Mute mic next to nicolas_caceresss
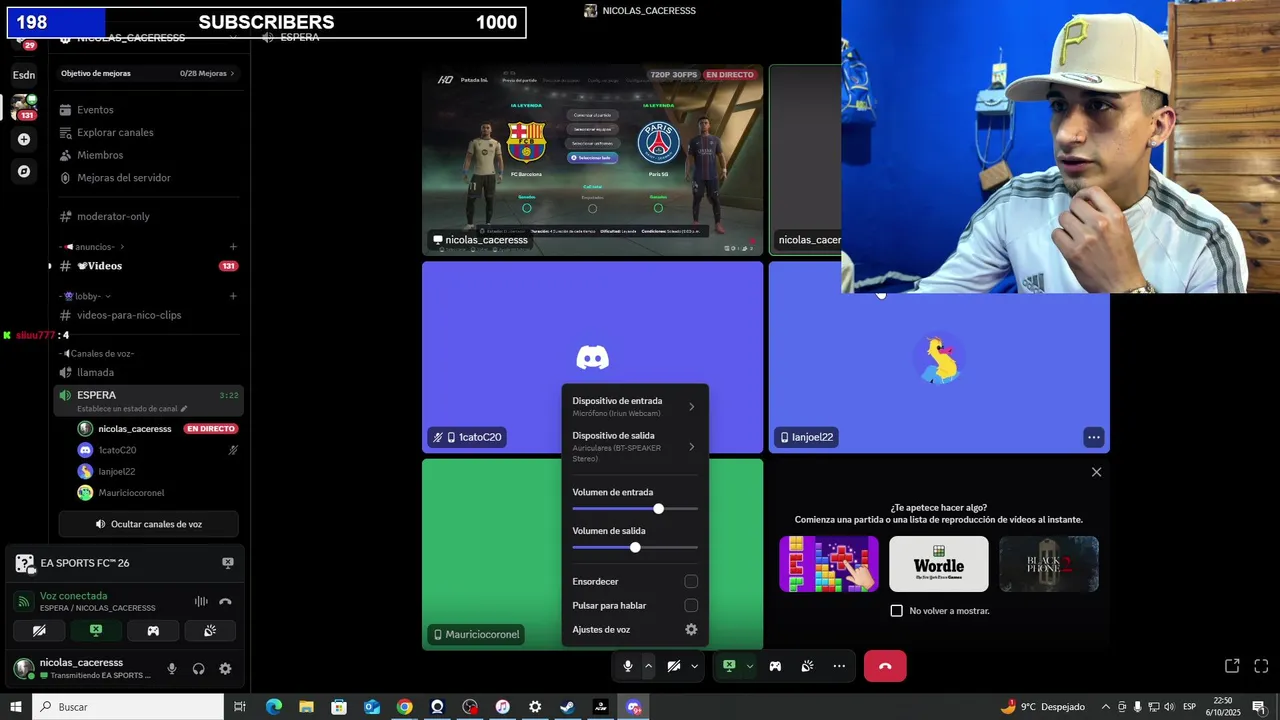The width and height of the screenshot is (1280, 720). pyautogui.click(x=172, y=669)
